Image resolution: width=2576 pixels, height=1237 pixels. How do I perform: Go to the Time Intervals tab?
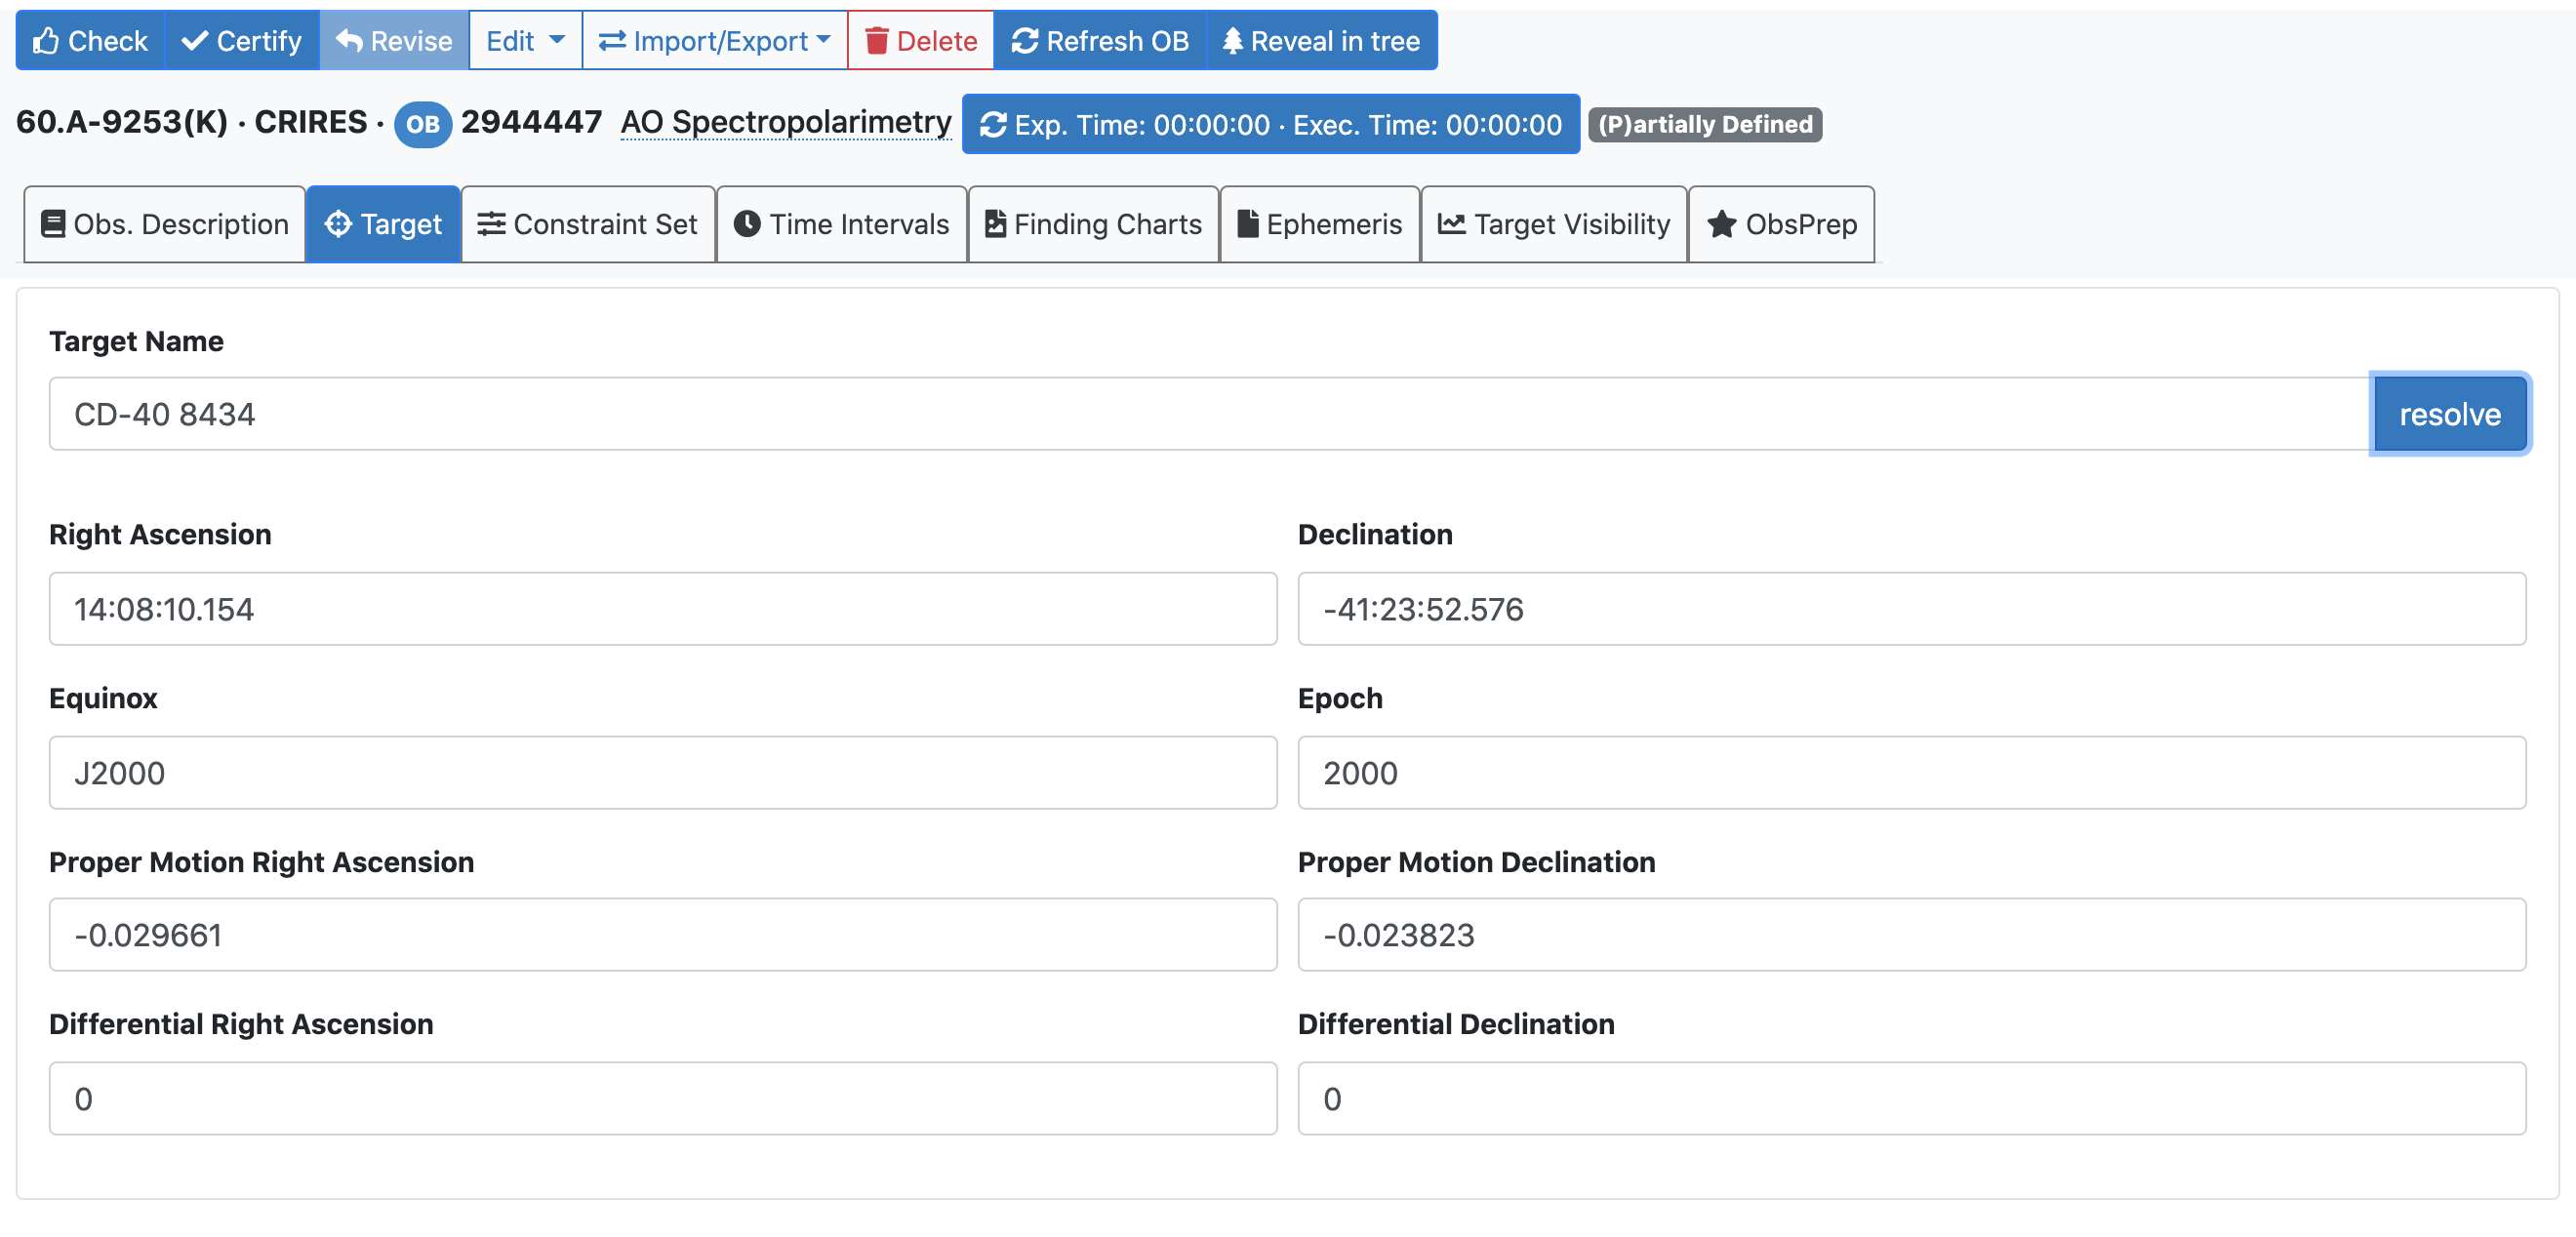coord(841,224)
